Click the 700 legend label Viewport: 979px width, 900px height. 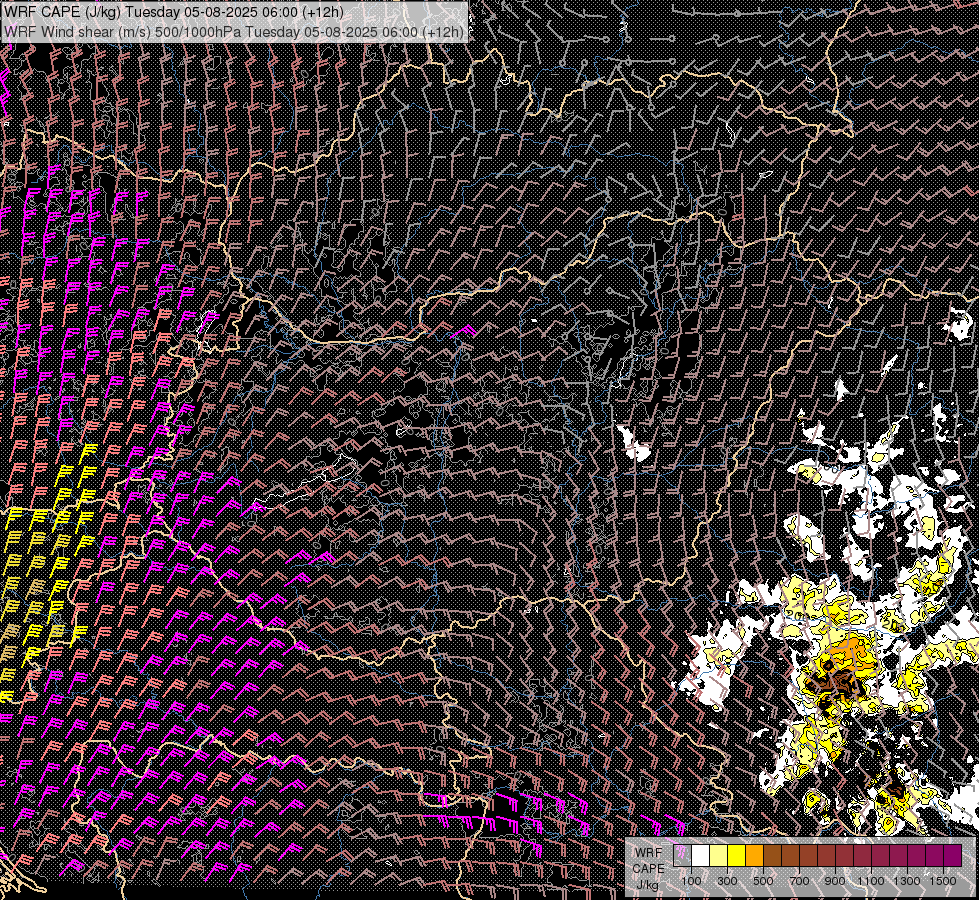click(x=799, y=881)
